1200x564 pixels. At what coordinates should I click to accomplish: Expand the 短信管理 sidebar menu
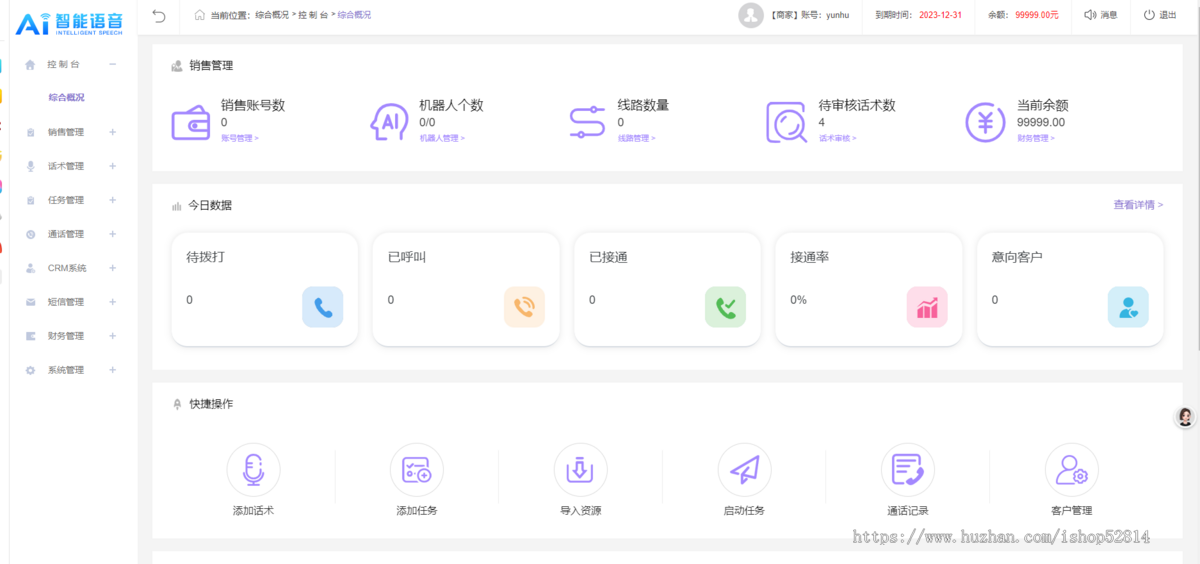pos(112,302)
